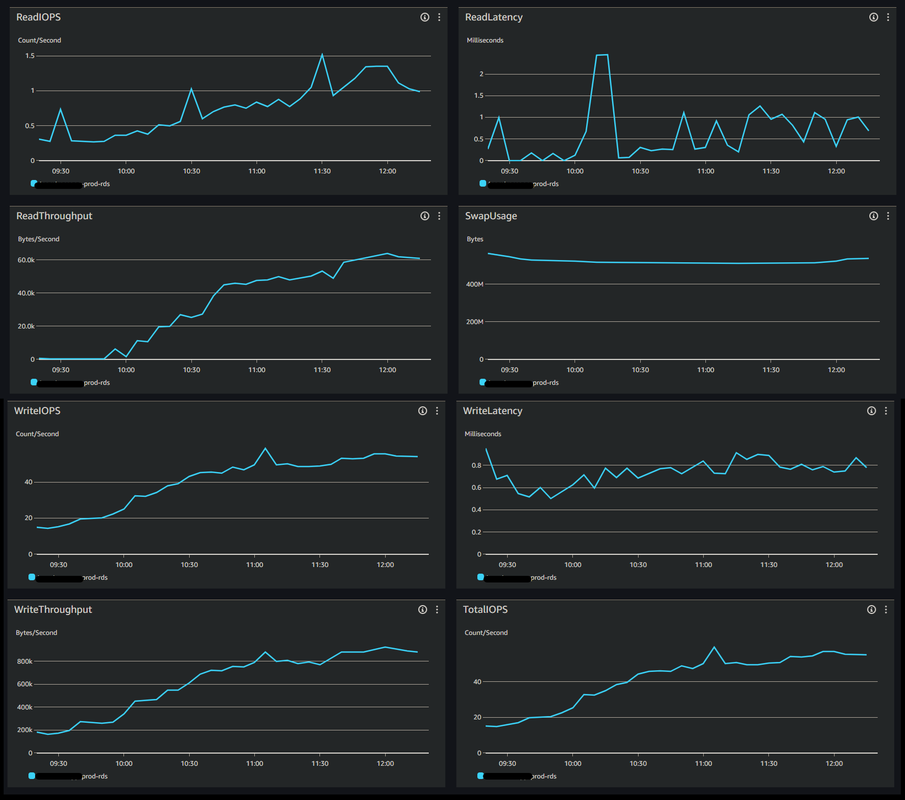Click 10:30 time label on TotalIOPS chart
The height and width of the screenshot is (800, 905).
(638, 764)
